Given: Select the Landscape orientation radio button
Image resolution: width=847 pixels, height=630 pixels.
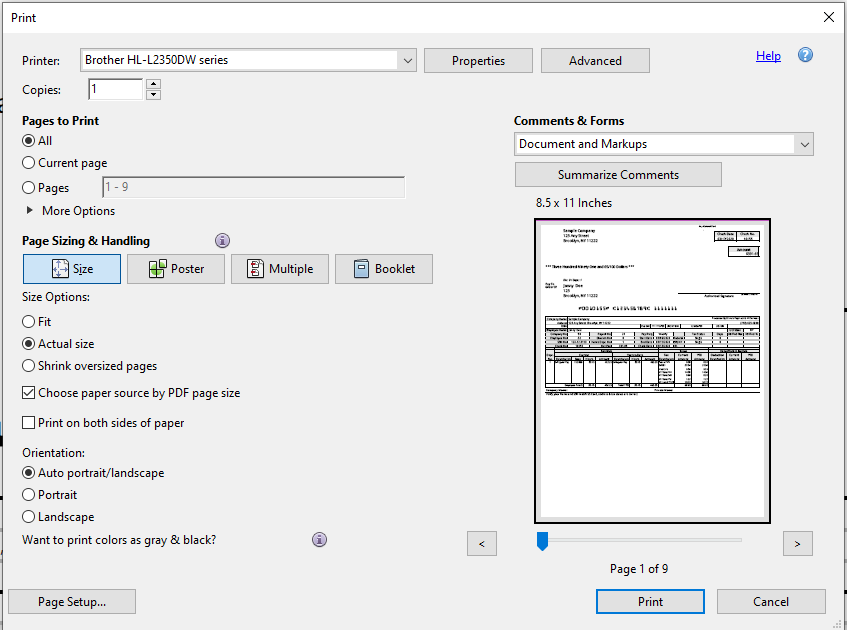Looking at the screenshot, I should [x=29, y=517].
